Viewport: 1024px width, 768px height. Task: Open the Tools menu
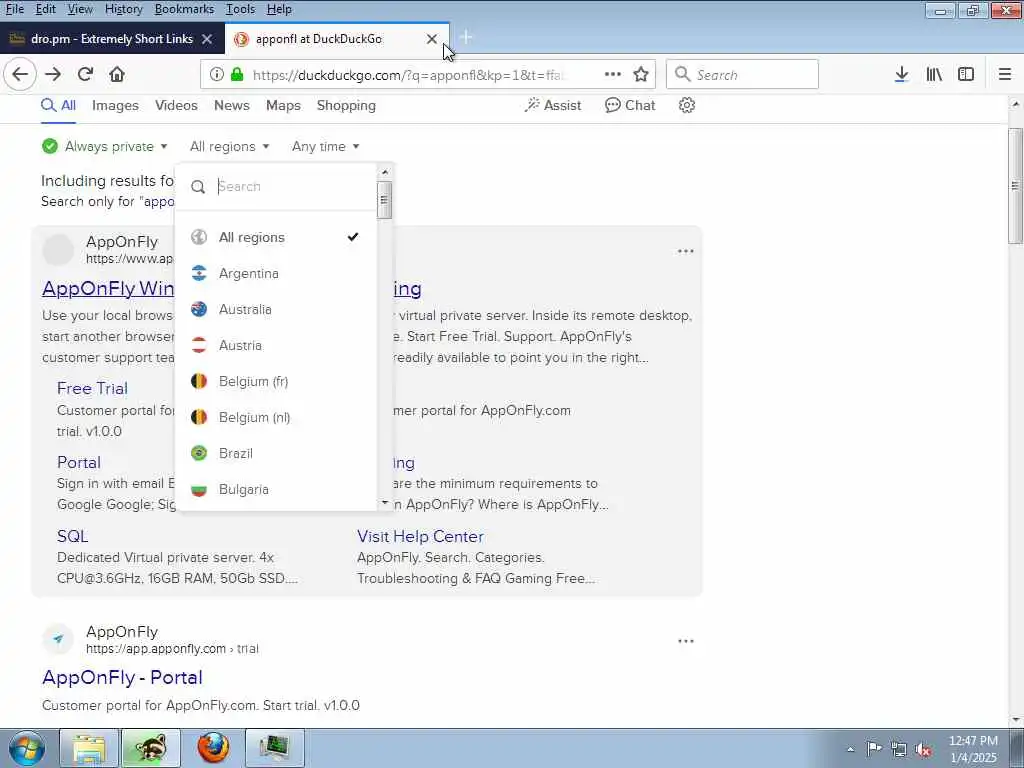240,9
